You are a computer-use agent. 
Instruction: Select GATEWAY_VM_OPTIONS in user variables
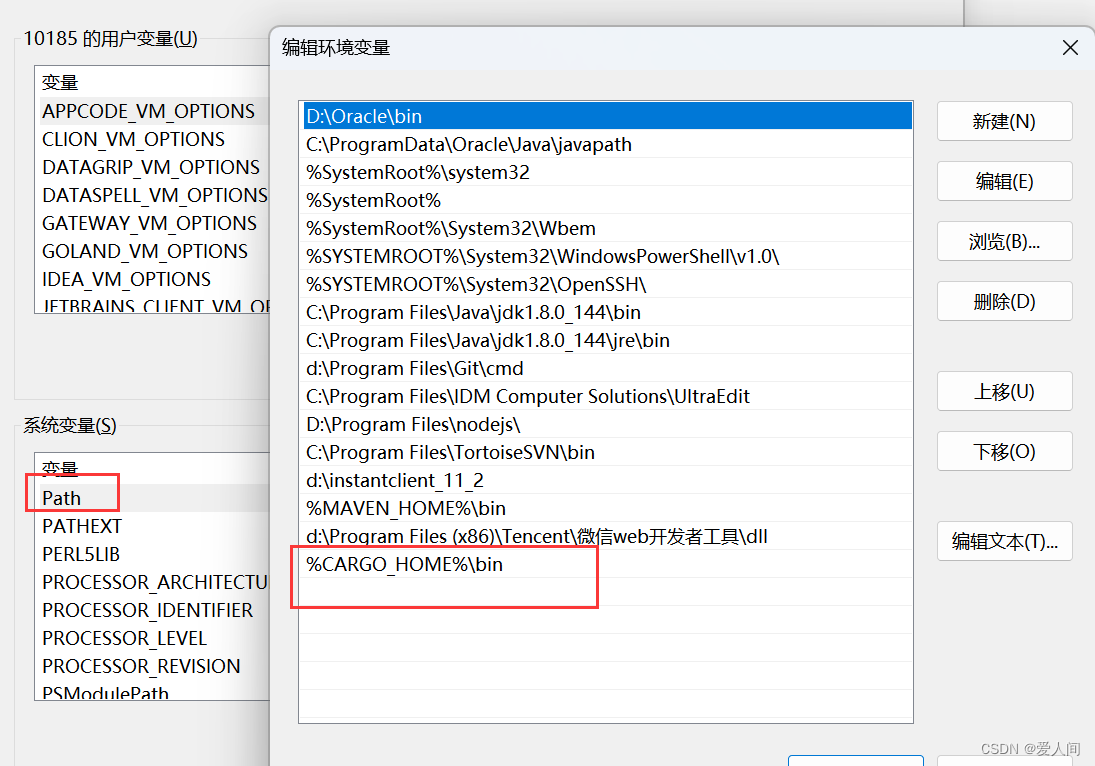click(x=154, y=223)
